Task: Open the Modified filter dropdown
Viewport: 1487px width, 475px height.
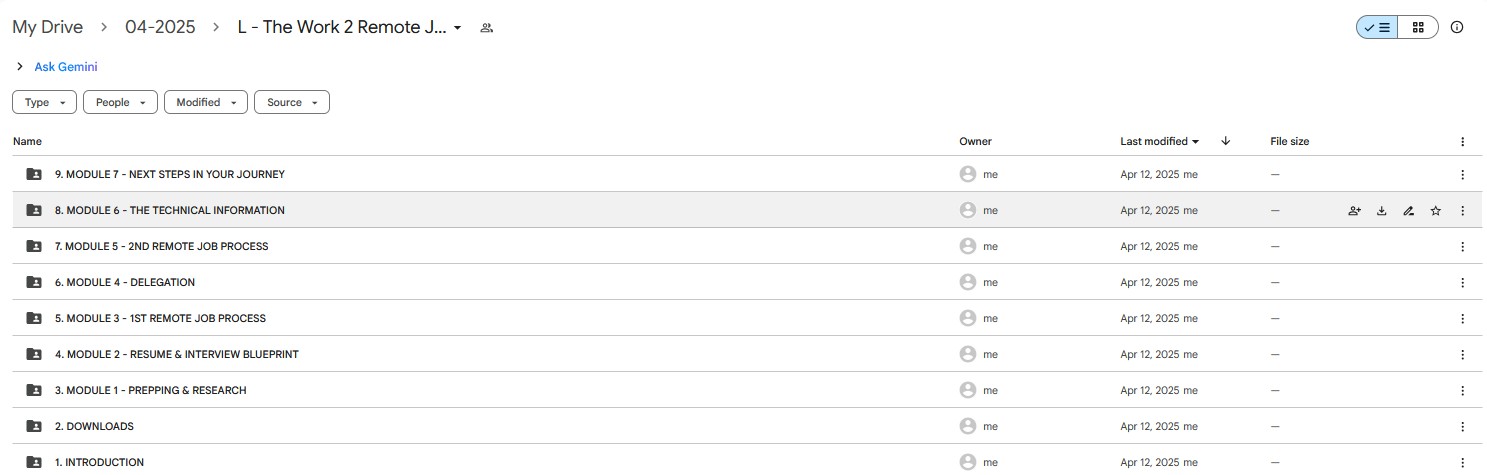Action: 206,102
